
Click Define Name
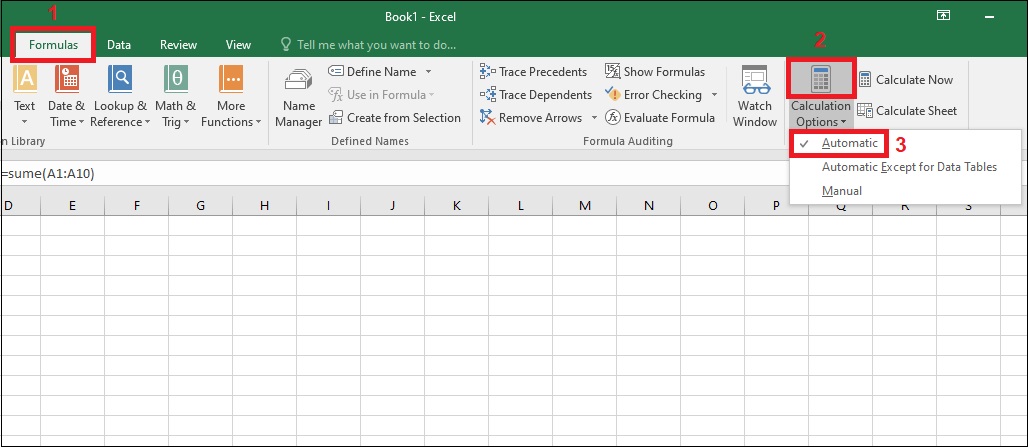click(373, 71)
